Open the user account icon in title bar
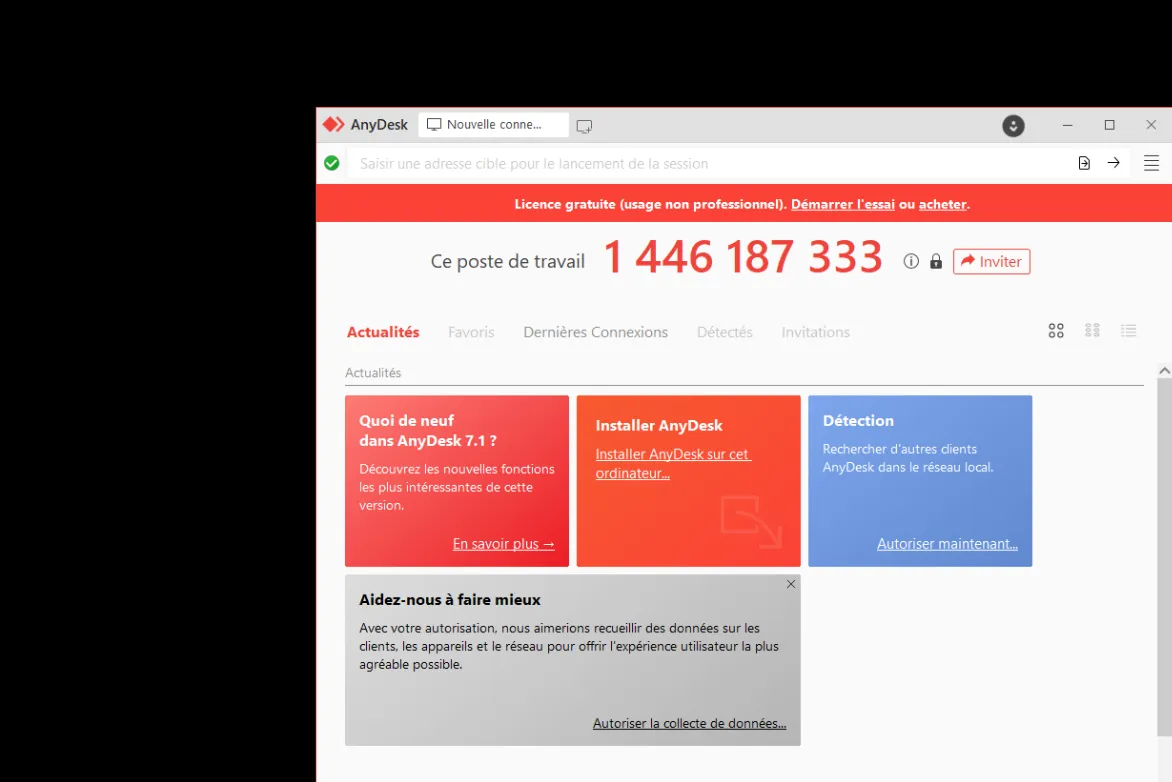The image size is (1172, 782). pyautogui.click(x=1013, y=125)
